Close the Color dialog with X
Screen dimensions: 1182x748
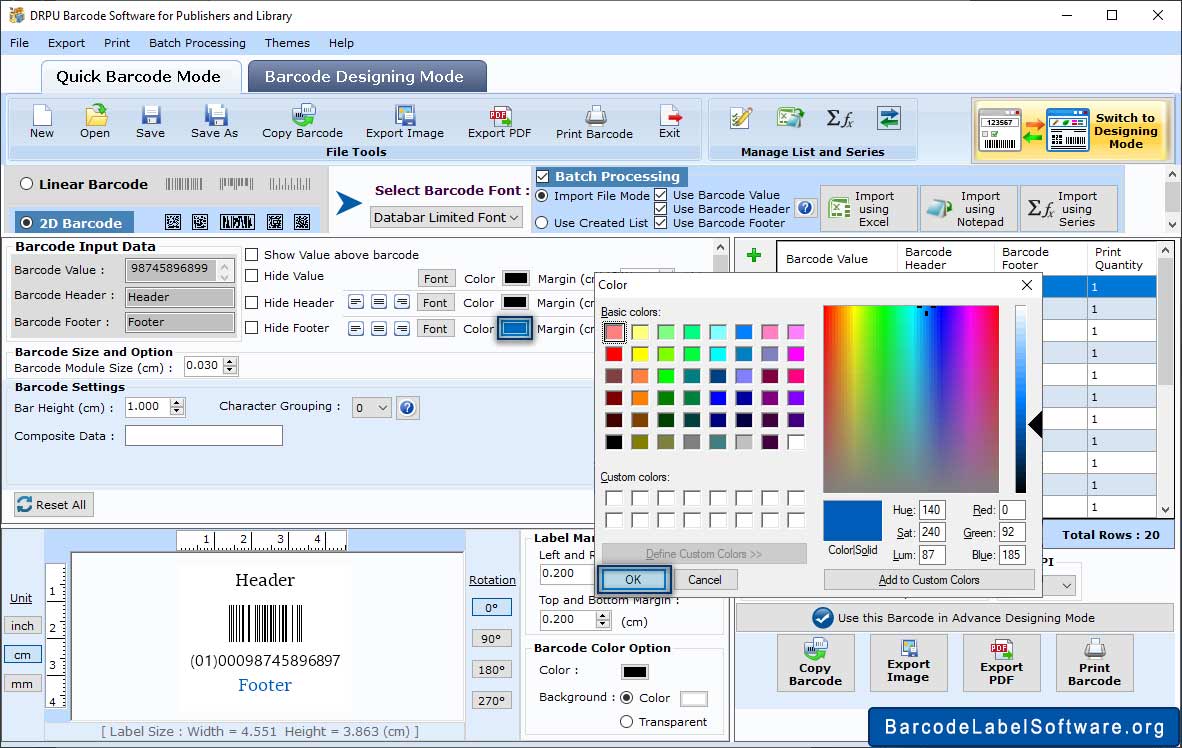coord(1027,285)
